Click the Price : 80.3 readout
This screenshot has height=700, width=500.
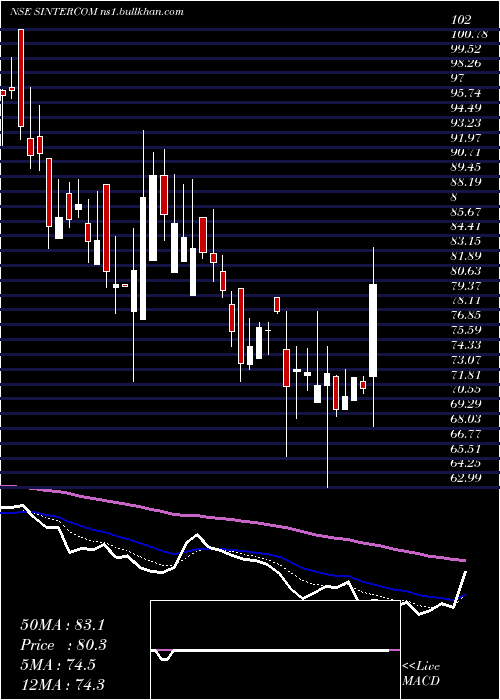point(63,645)
